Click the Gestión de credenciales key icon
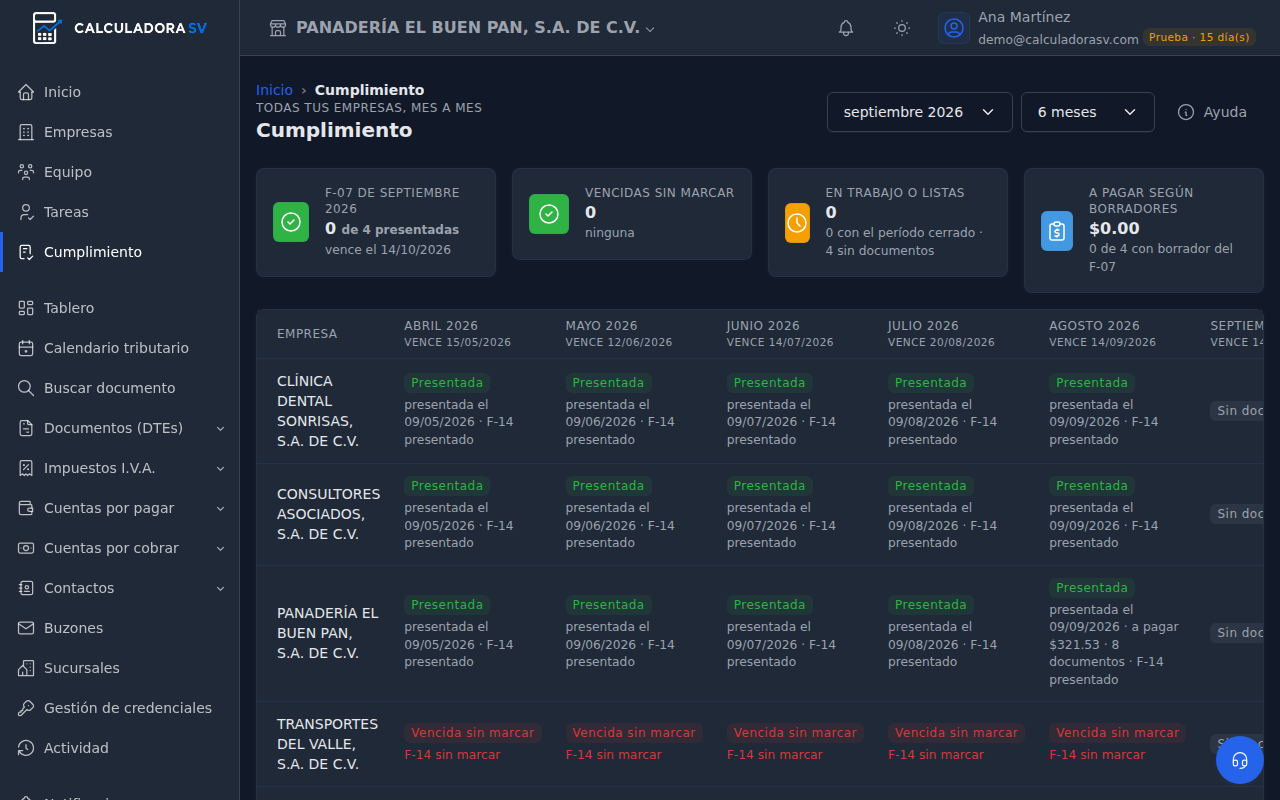 click(x=26, y=708)
